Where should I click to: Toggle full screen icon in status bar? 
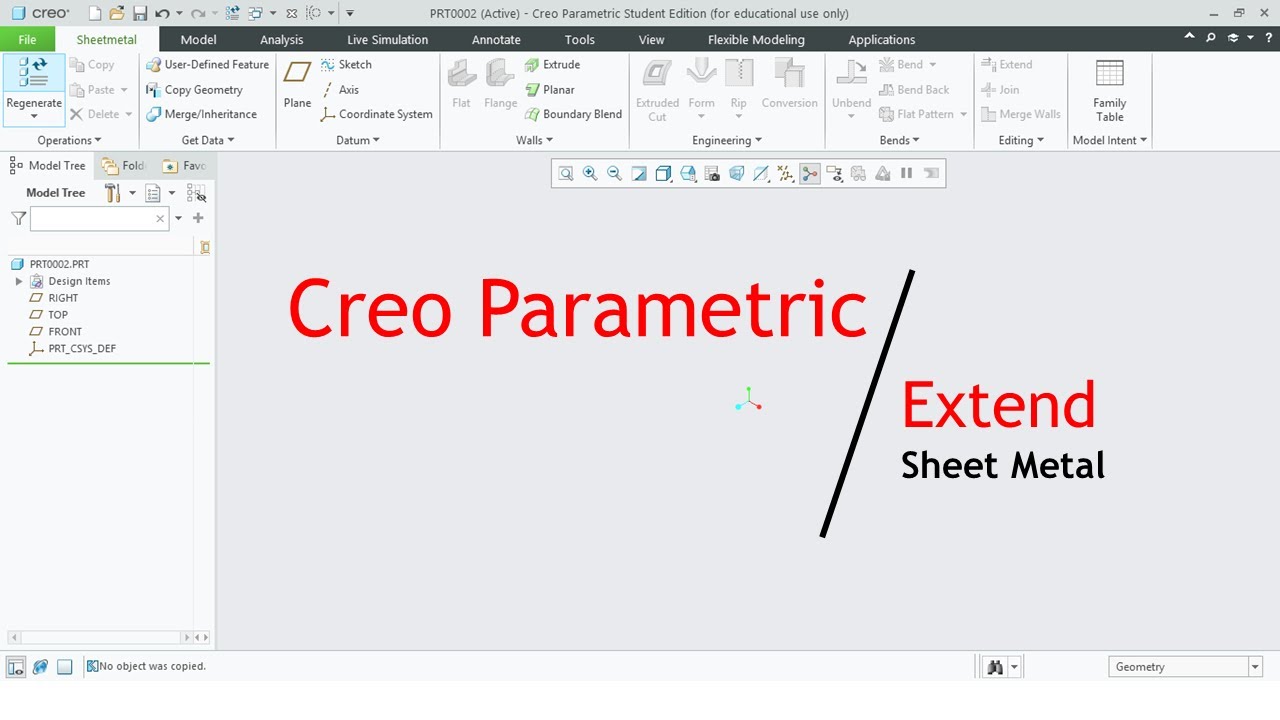[x=64, y=667]
